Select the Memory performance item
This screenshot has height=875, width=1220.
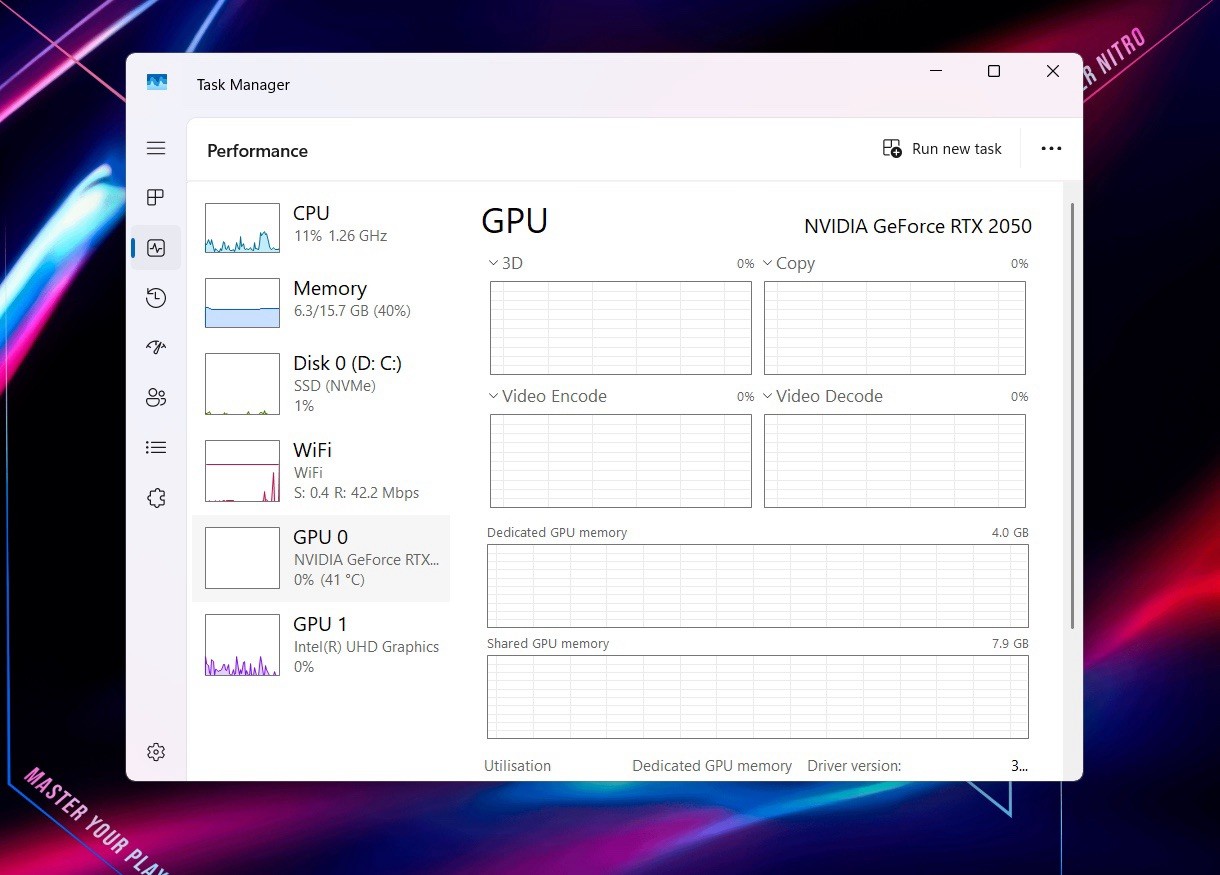pos(321,303)
